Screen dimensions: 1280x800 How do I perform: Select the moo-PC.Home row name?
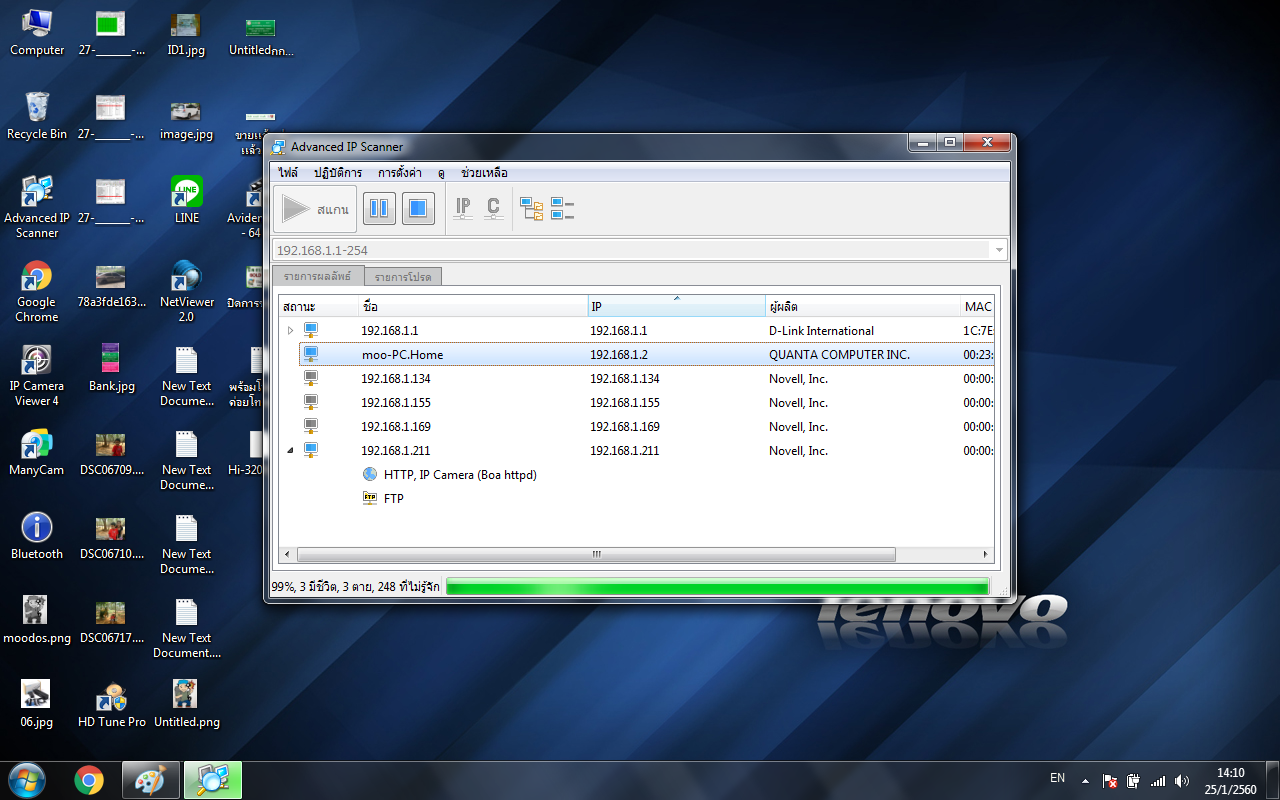click(x=402, y=354)
